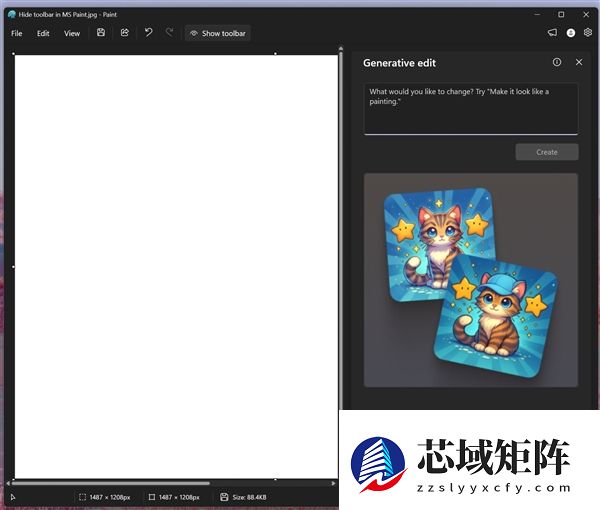Screen dimensions: 600x510
Task: Minimize the Paint window
Action: 537,15
